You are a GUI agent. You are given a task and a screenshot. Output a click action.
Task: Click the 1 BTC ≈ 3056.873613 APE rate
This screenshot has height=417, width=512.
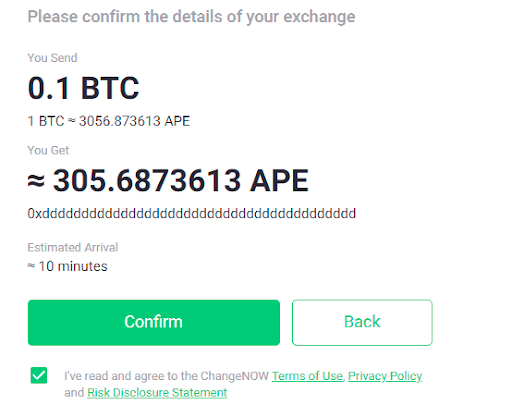109,121
